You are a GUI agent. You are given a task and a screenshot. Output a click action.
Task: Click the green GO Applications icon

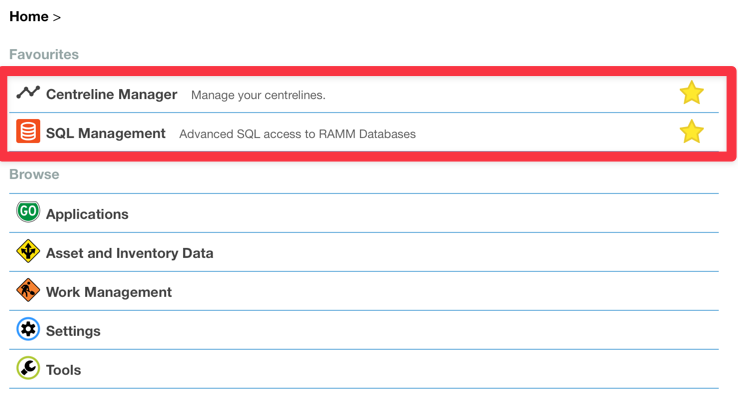(28, 211)
